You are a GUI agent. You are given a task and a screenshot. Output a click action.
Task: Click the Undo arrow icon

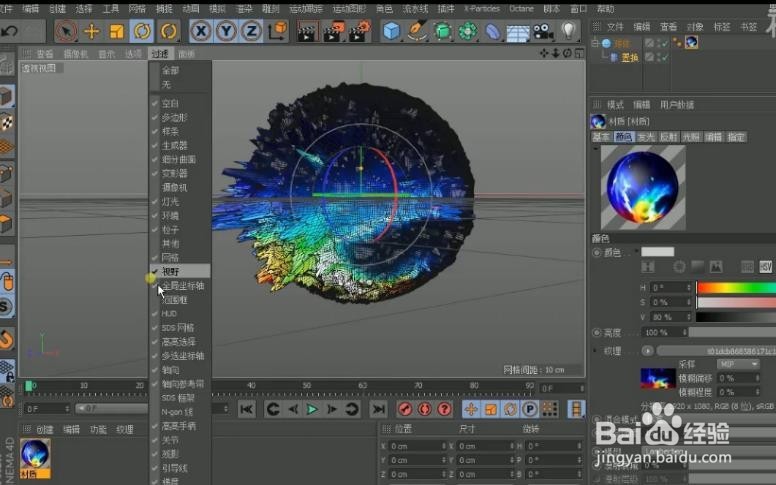click(x=9, y=31)
